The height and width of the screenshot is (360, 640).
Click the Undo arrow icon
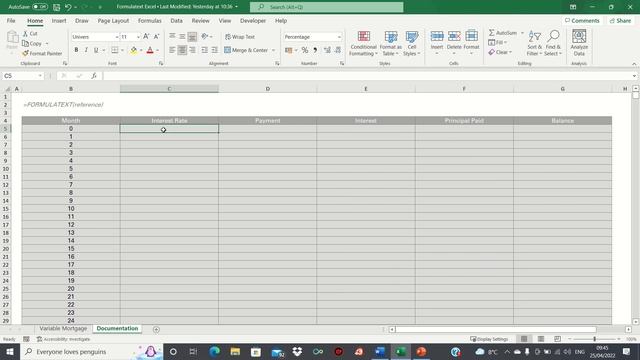pos(68,7)
